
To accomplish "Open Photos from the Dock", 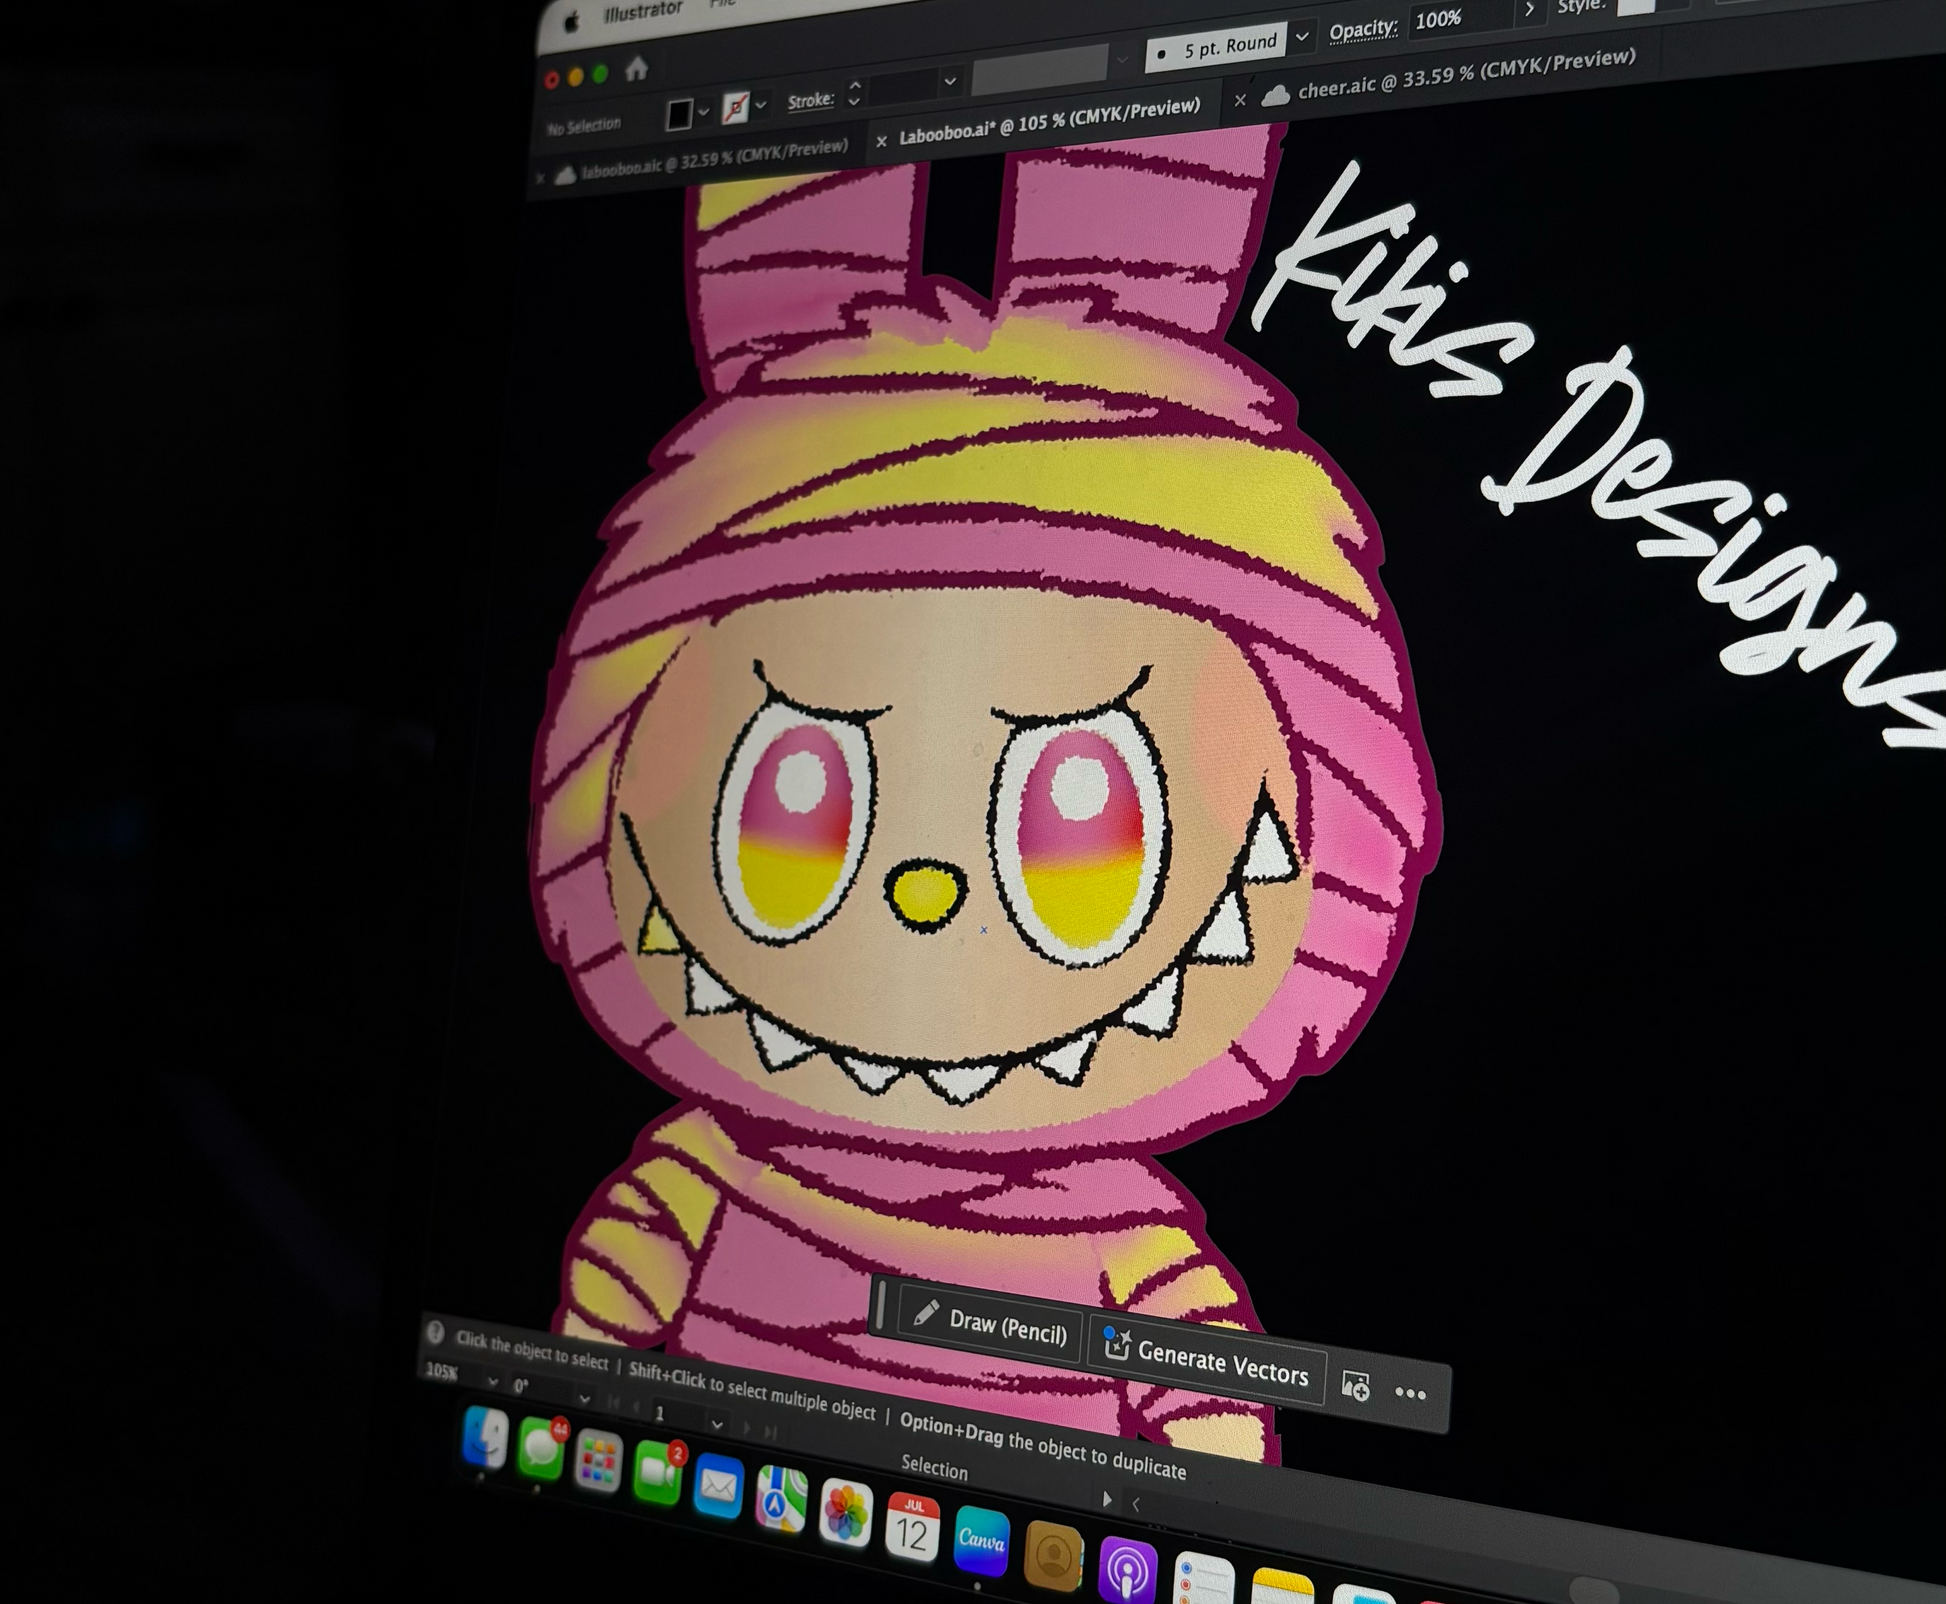I will click(x=845, y=1513).
